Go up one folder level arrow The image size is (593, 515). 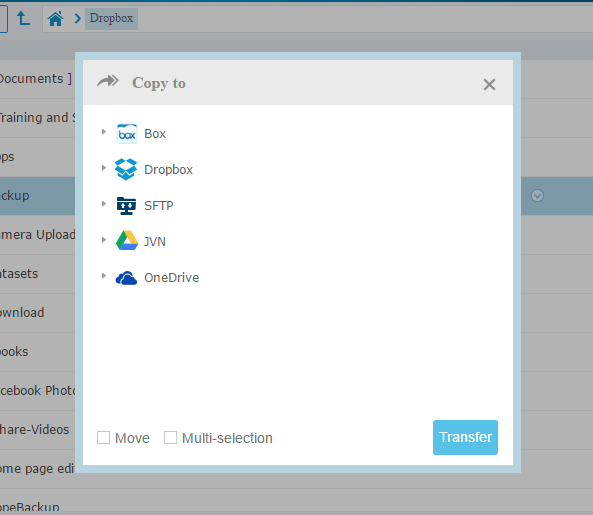coord(23,18)
